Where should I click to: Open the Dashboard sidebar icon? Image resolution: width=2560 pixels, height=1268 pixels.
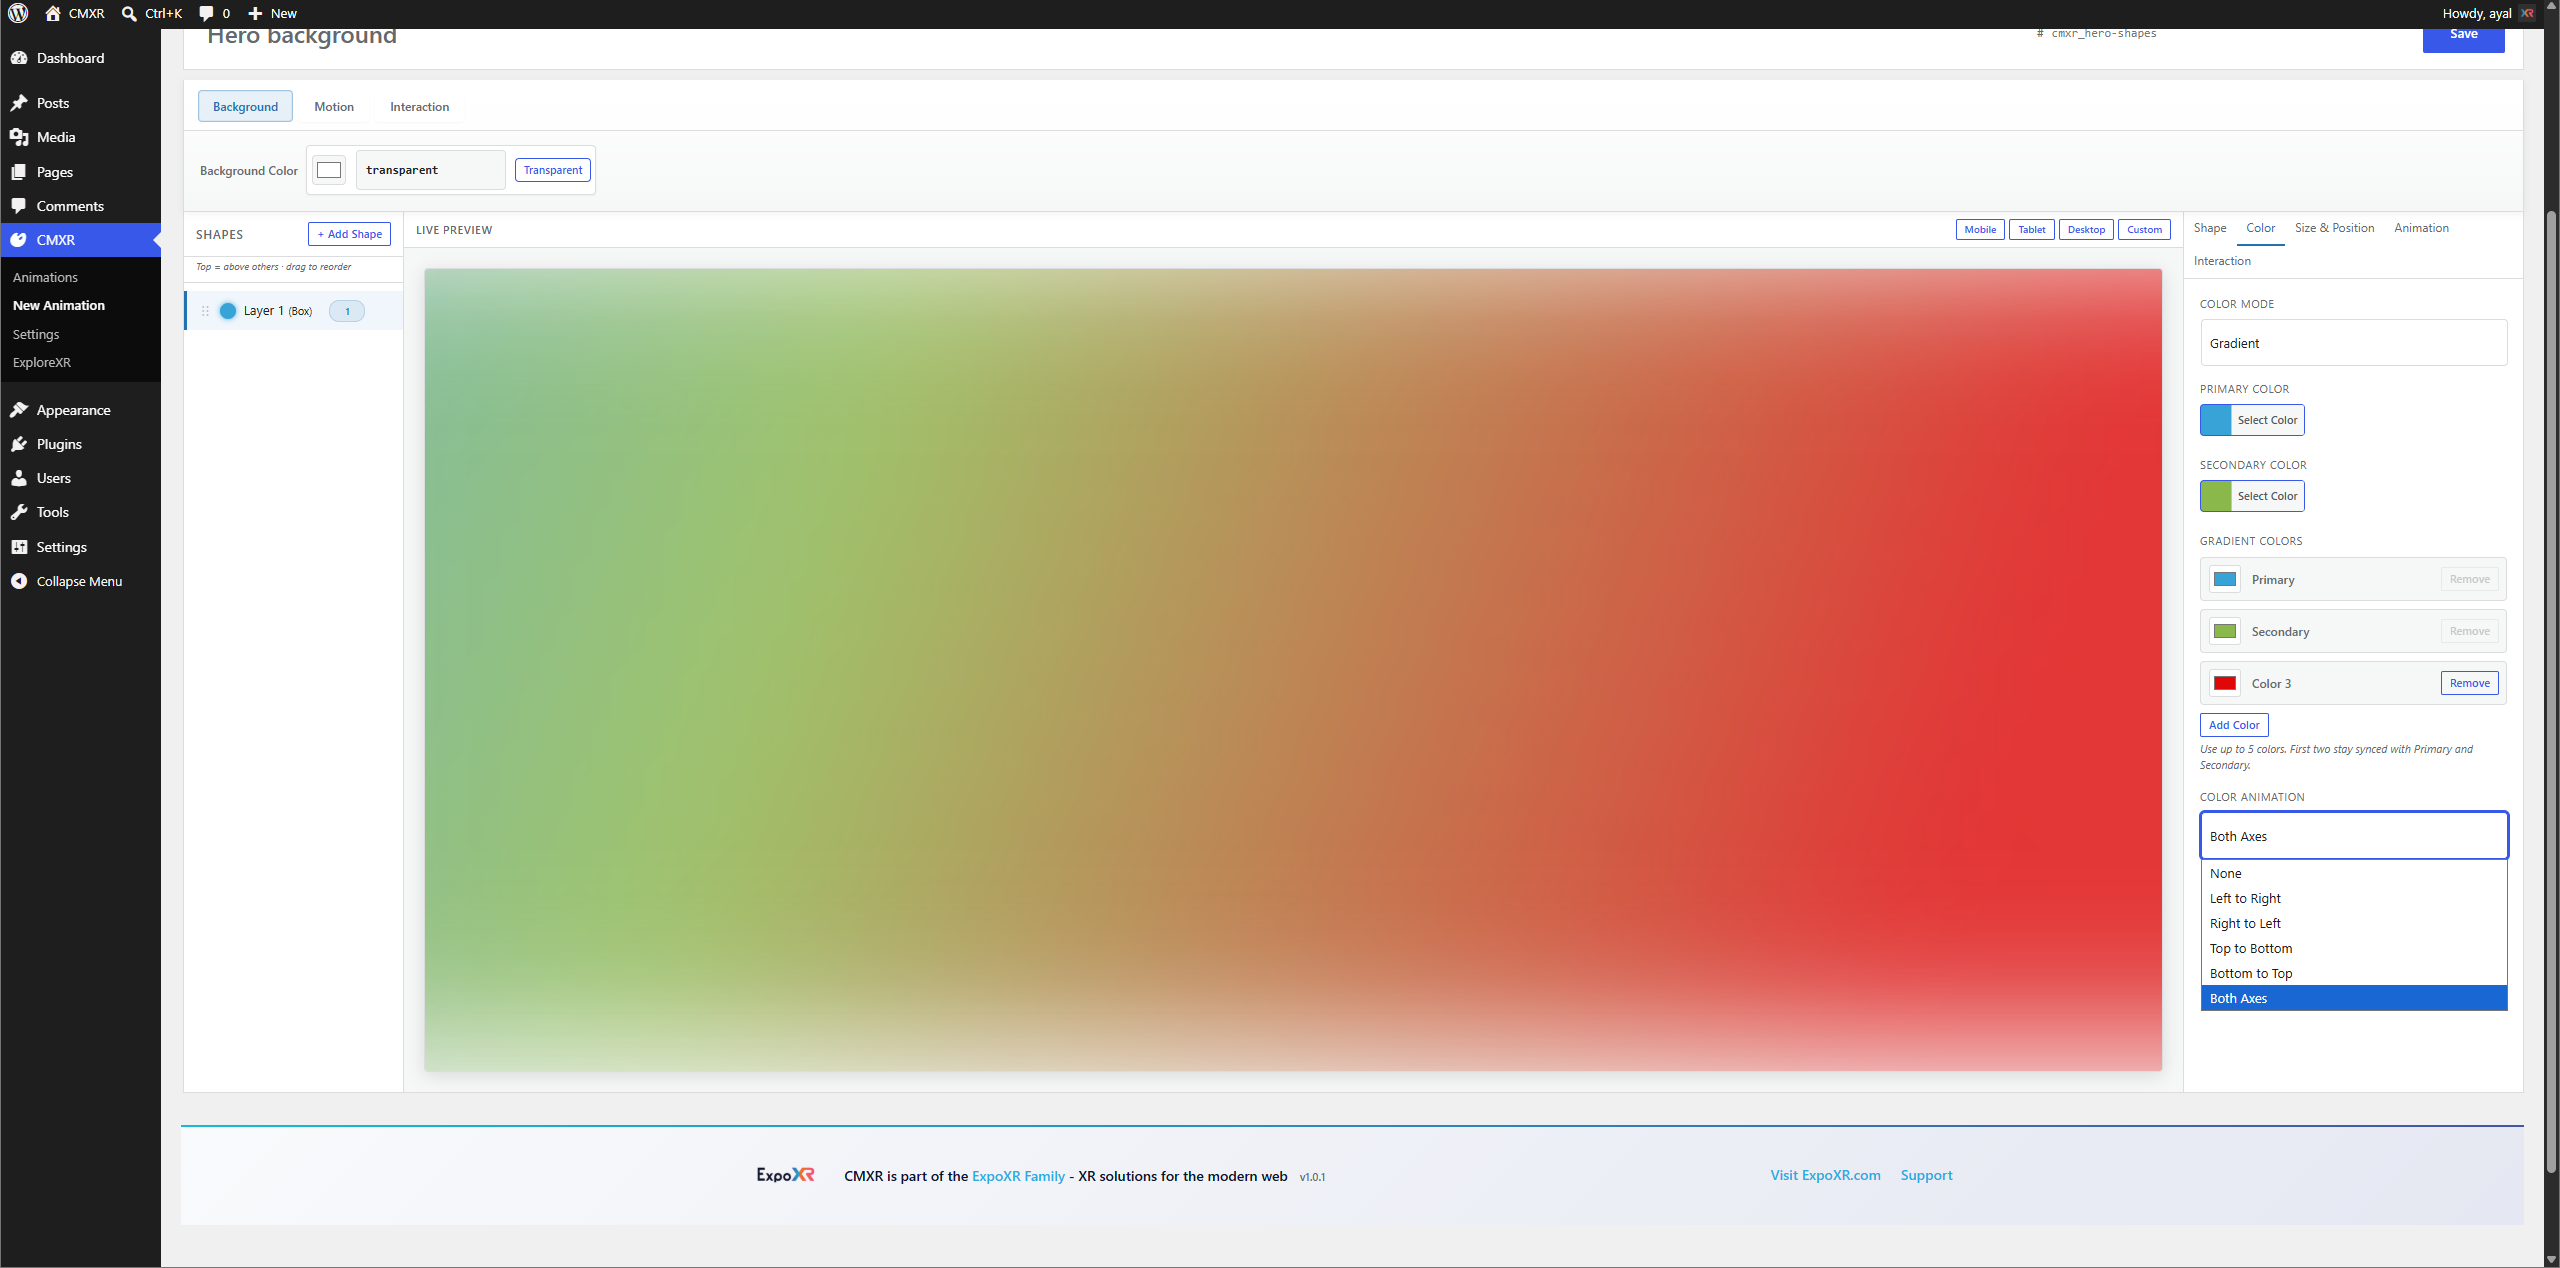click(x=19, y=58)
